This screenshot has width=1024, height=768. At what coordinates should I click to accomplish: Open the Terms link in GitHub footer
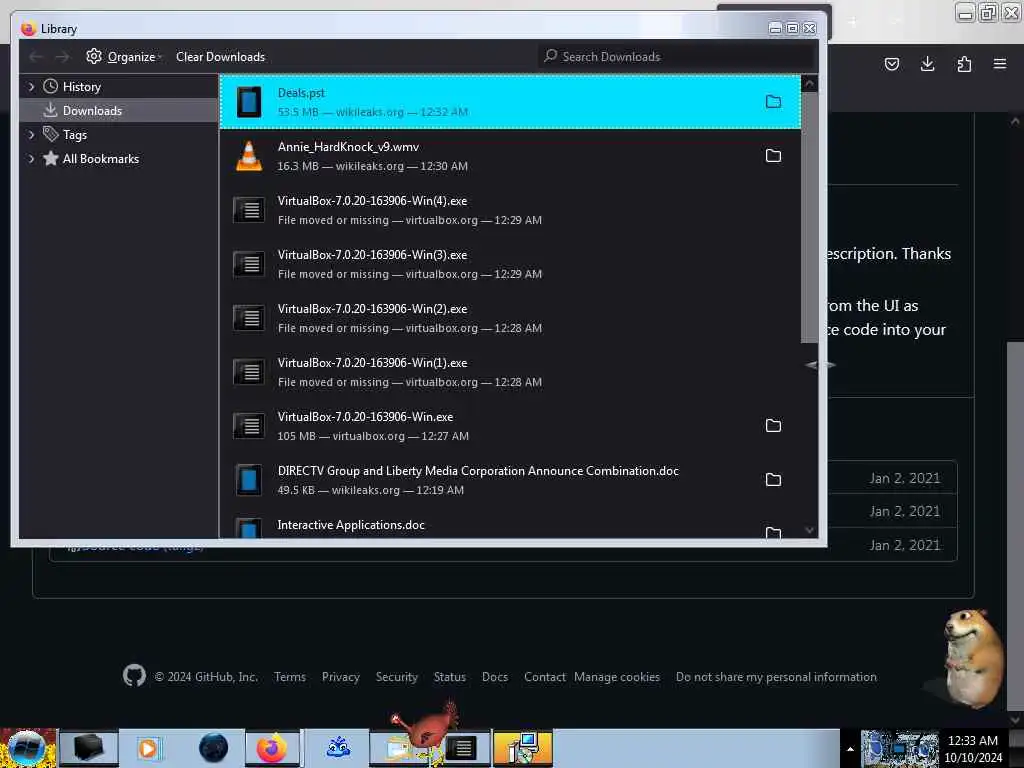(x=290, y=677)
